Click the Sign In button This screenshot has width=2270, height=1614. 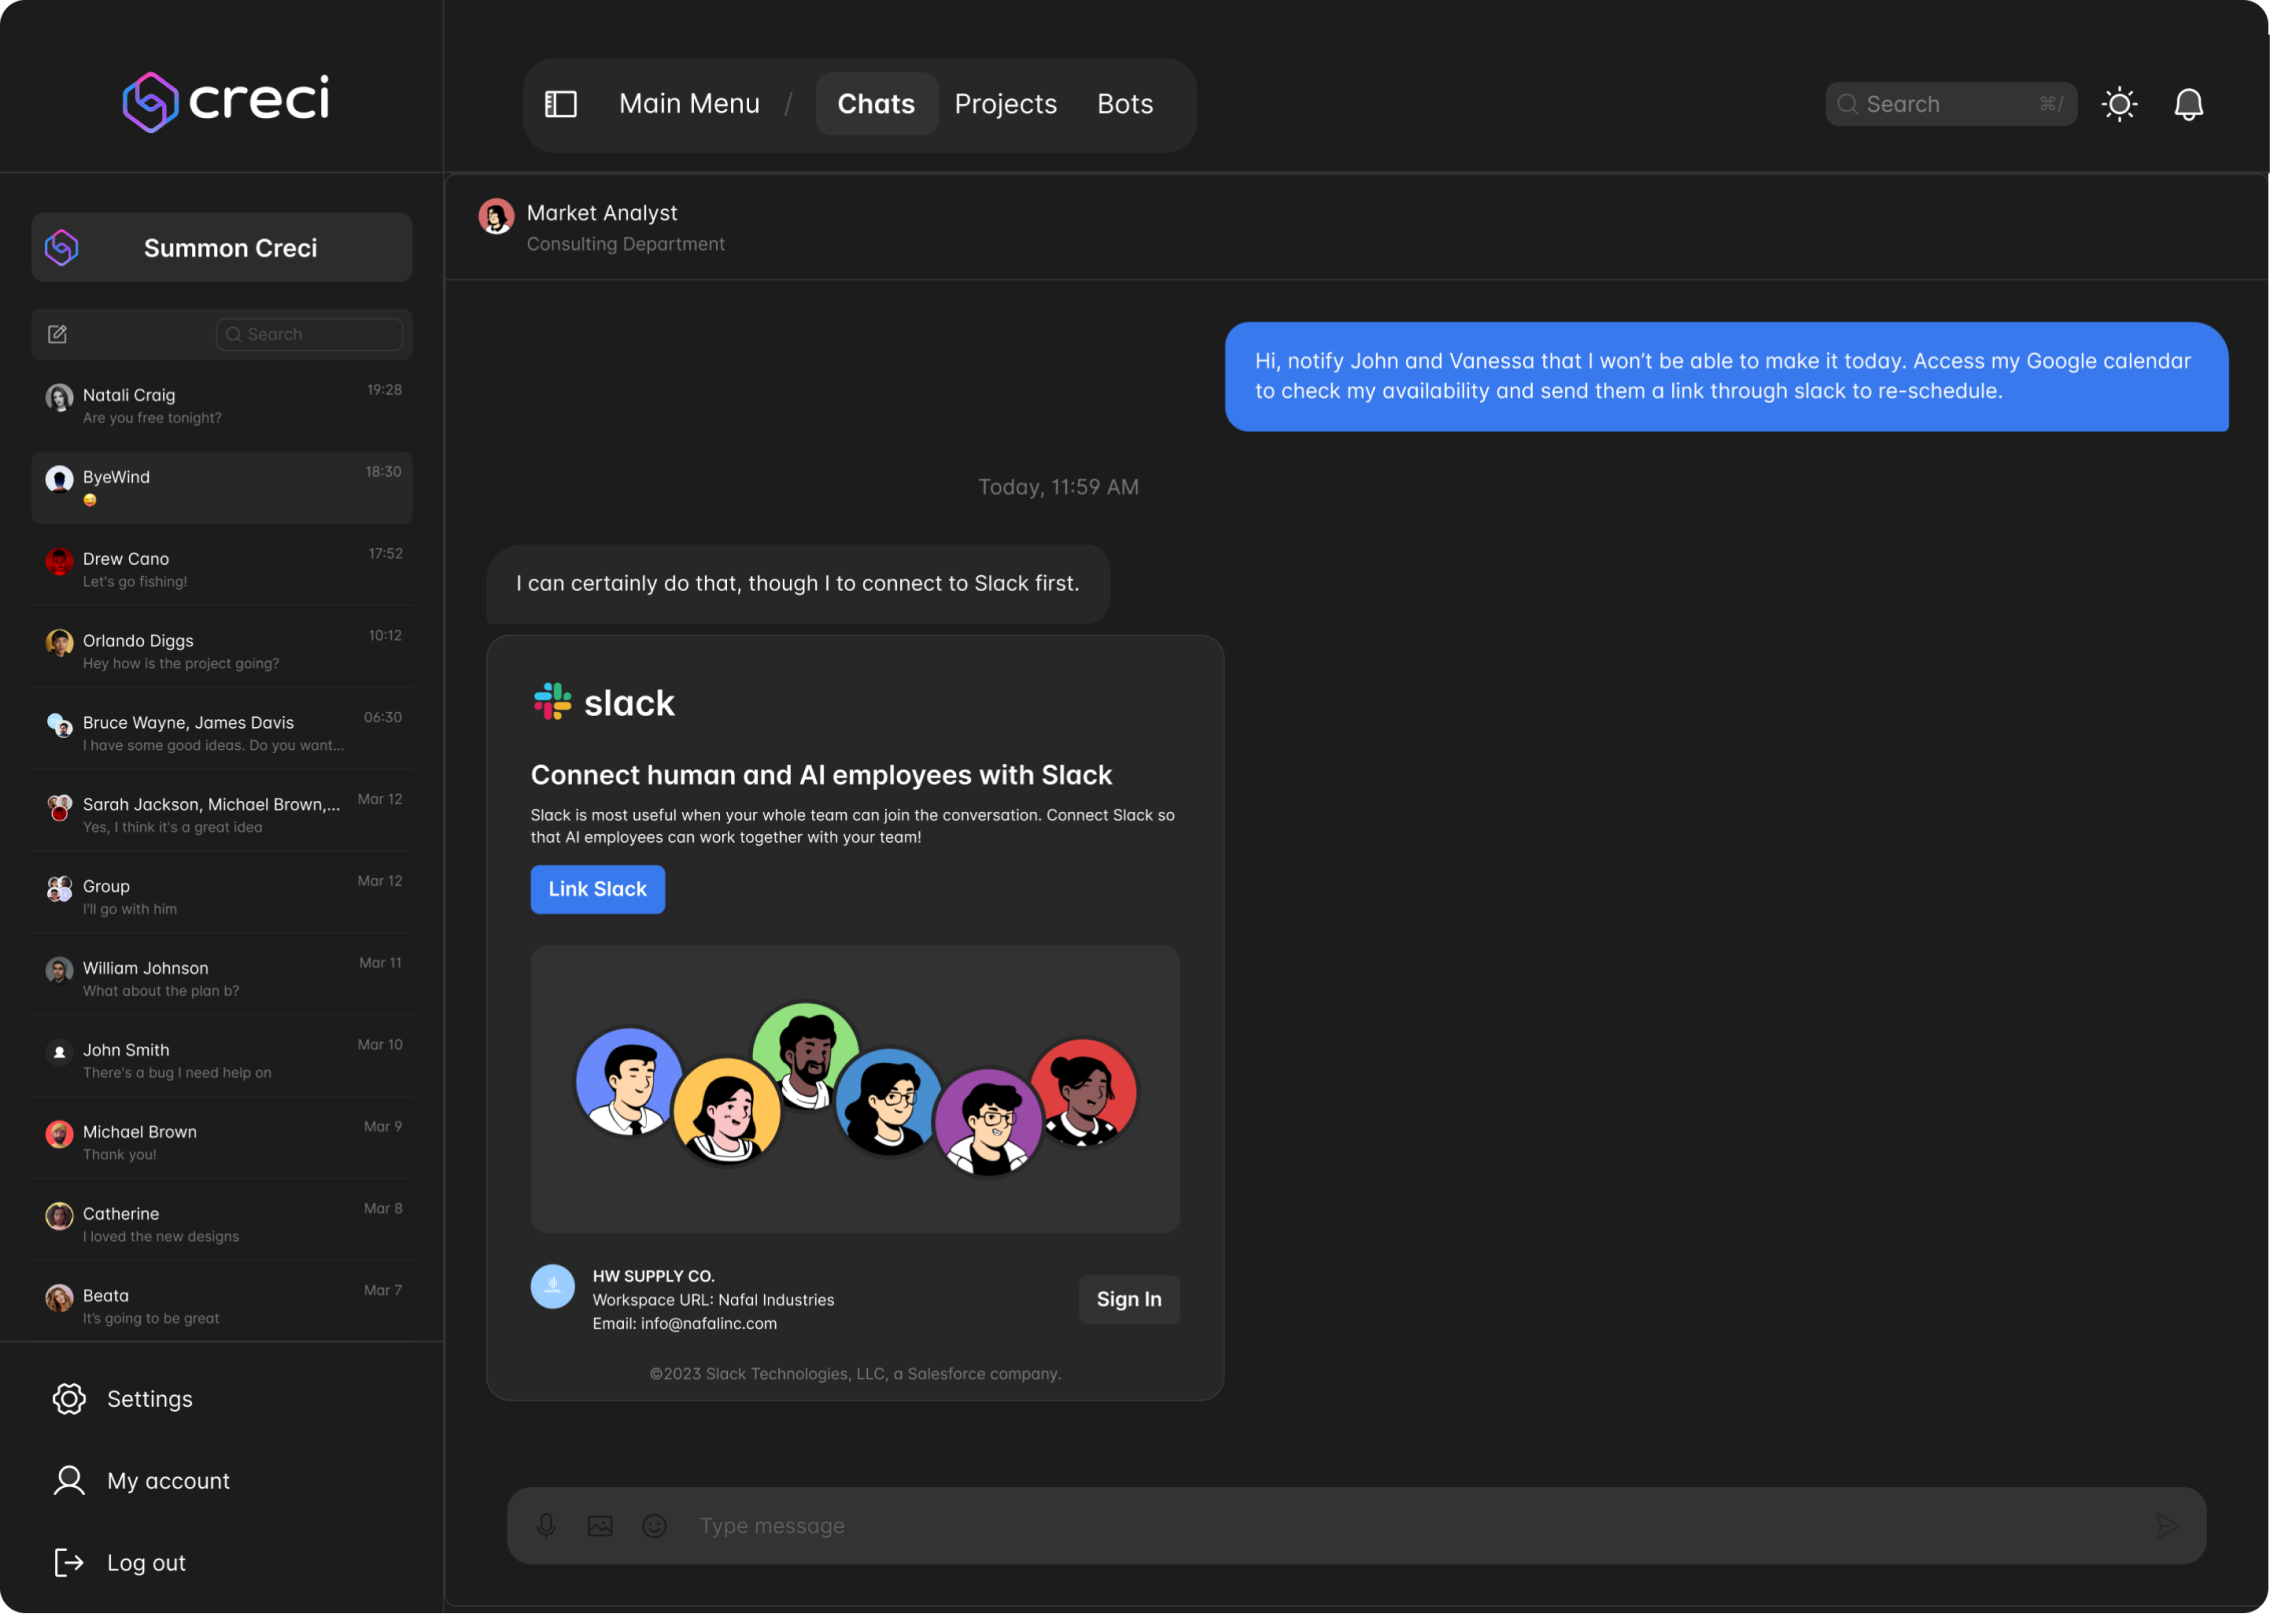tap(1128, 1299)
